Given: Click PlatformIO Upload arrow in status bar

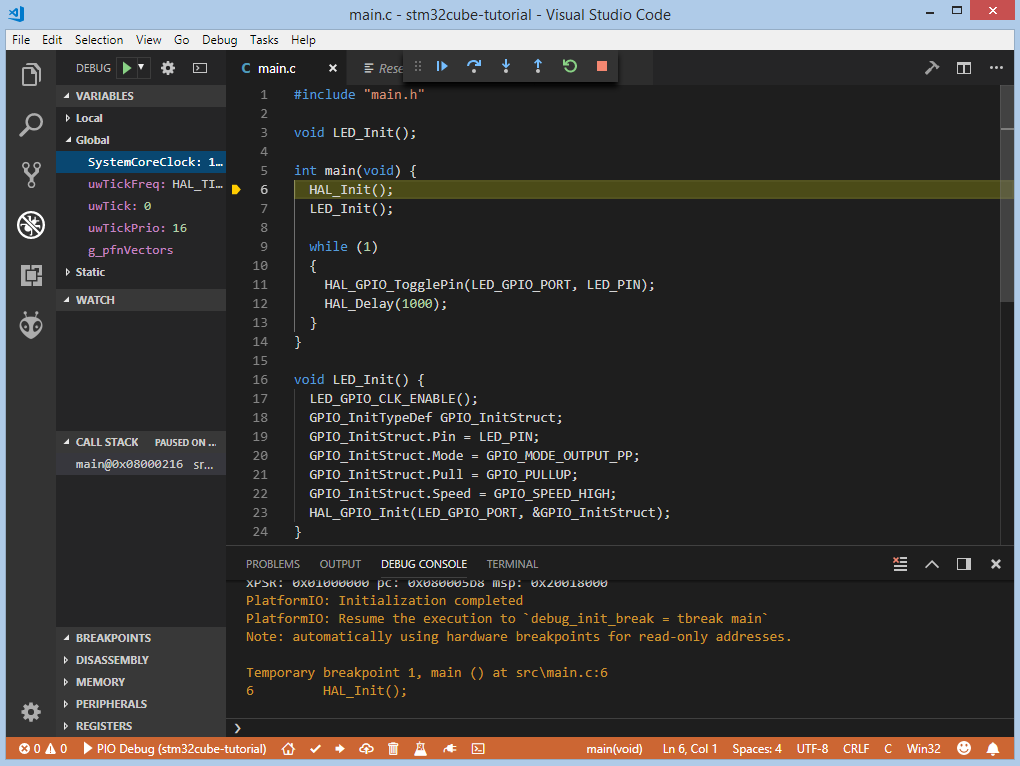Looking at the screenshot, I should (340, 749).
